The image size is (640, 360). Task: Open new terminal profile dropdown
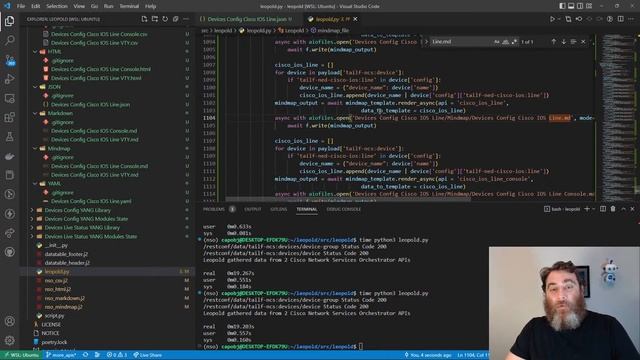coord(593,209)
